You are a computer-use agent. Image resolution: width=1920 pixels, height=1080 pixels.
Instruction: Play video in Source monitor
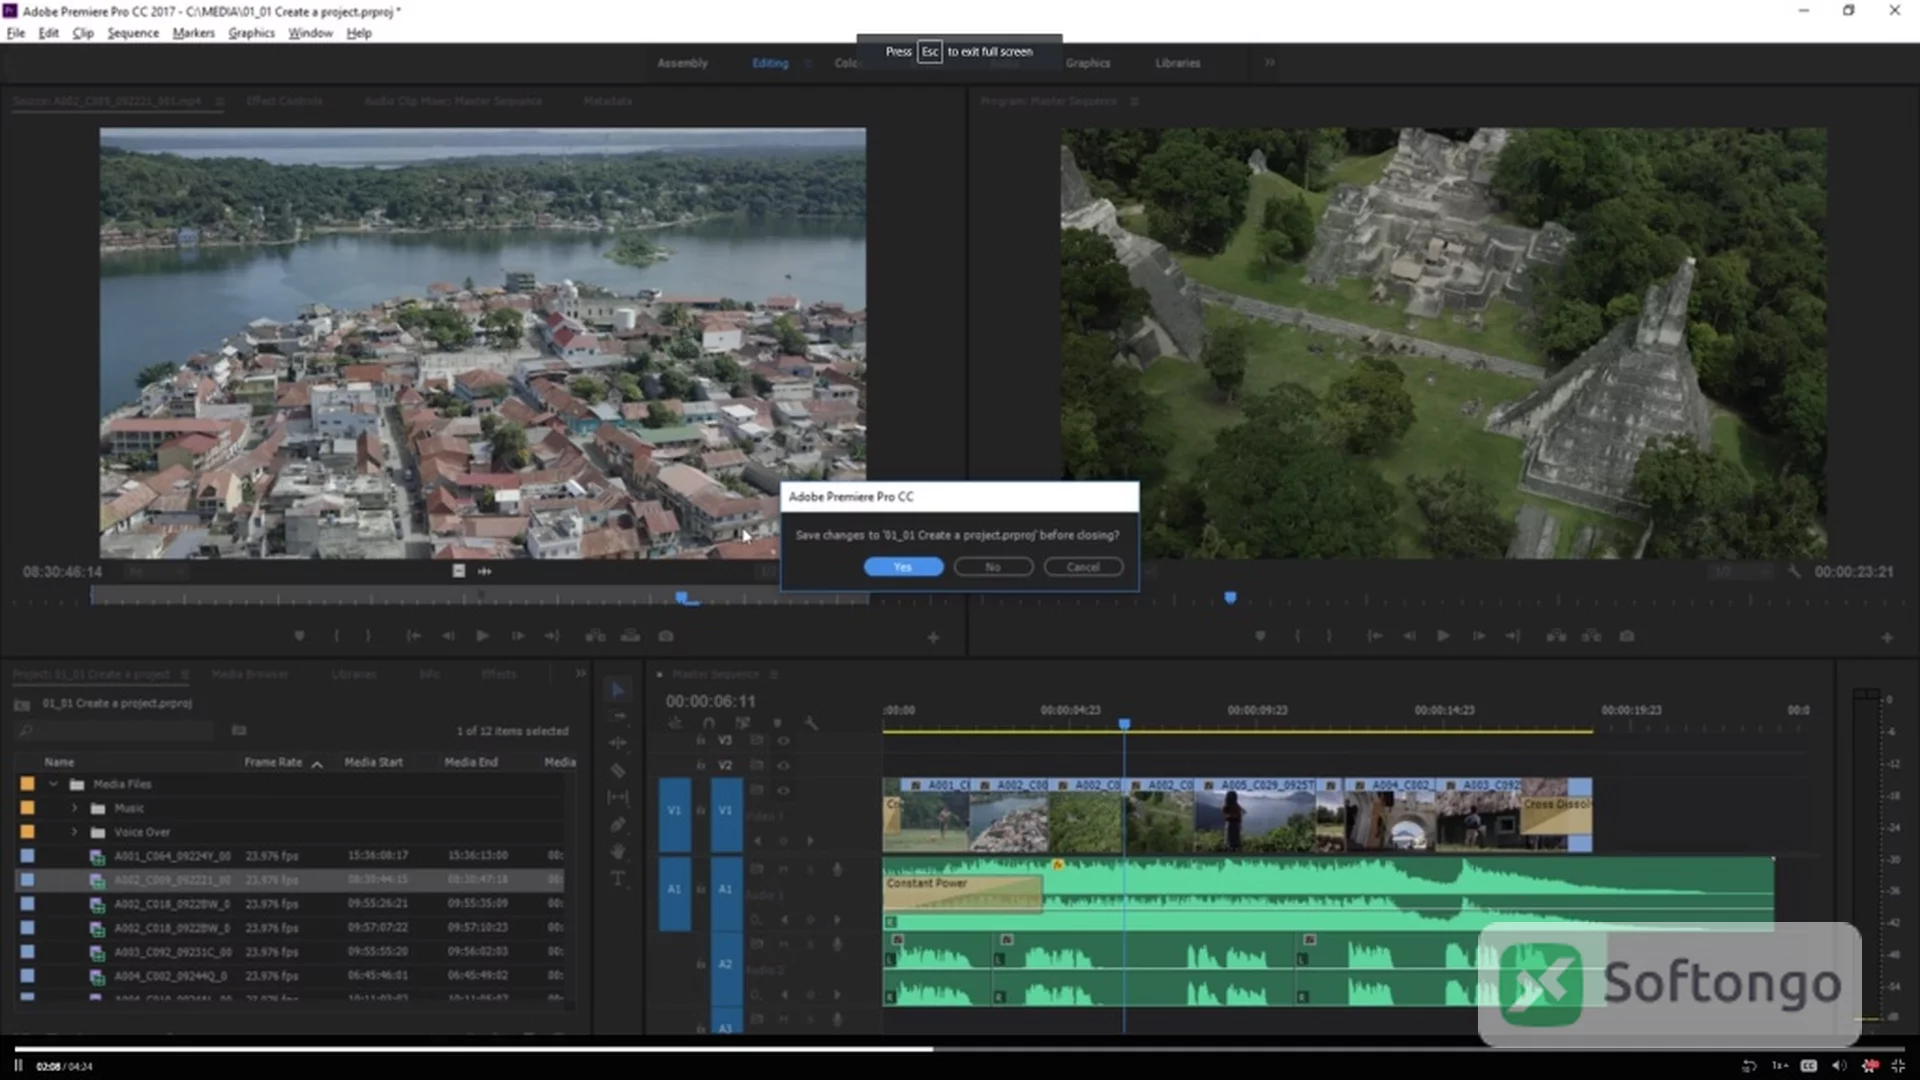pyautogui.click(x=482, y=636)
